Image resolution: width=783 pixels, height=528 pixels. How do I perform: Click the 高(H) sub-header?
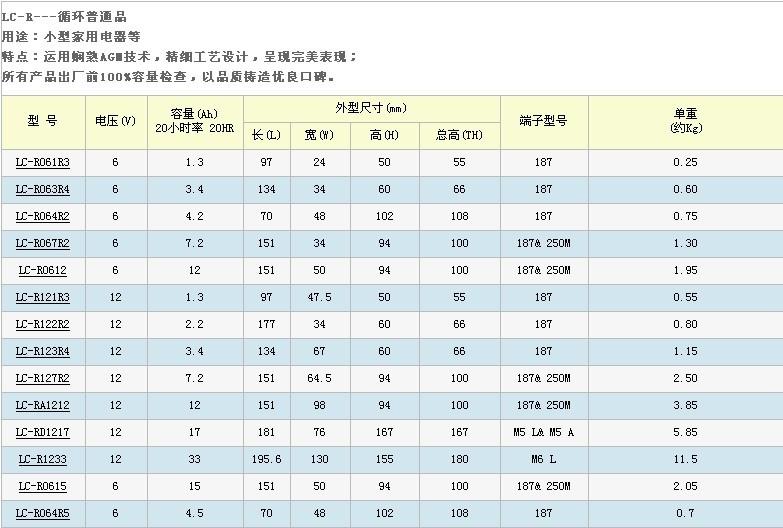384,135
